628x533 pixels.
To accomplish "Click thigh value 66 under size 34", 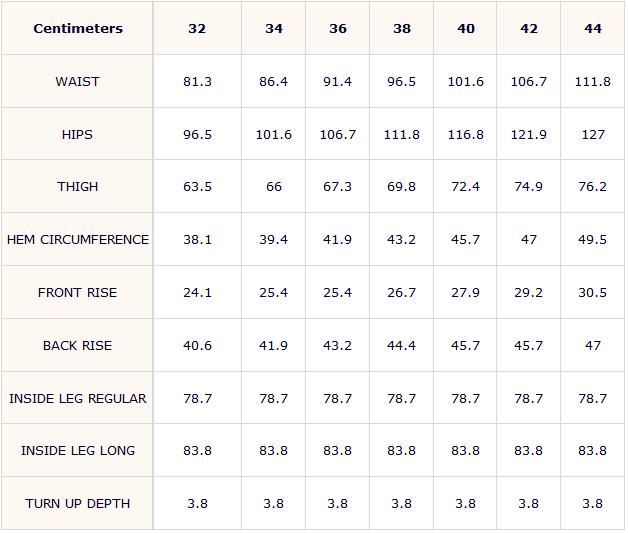I will [x=274, y=187].
